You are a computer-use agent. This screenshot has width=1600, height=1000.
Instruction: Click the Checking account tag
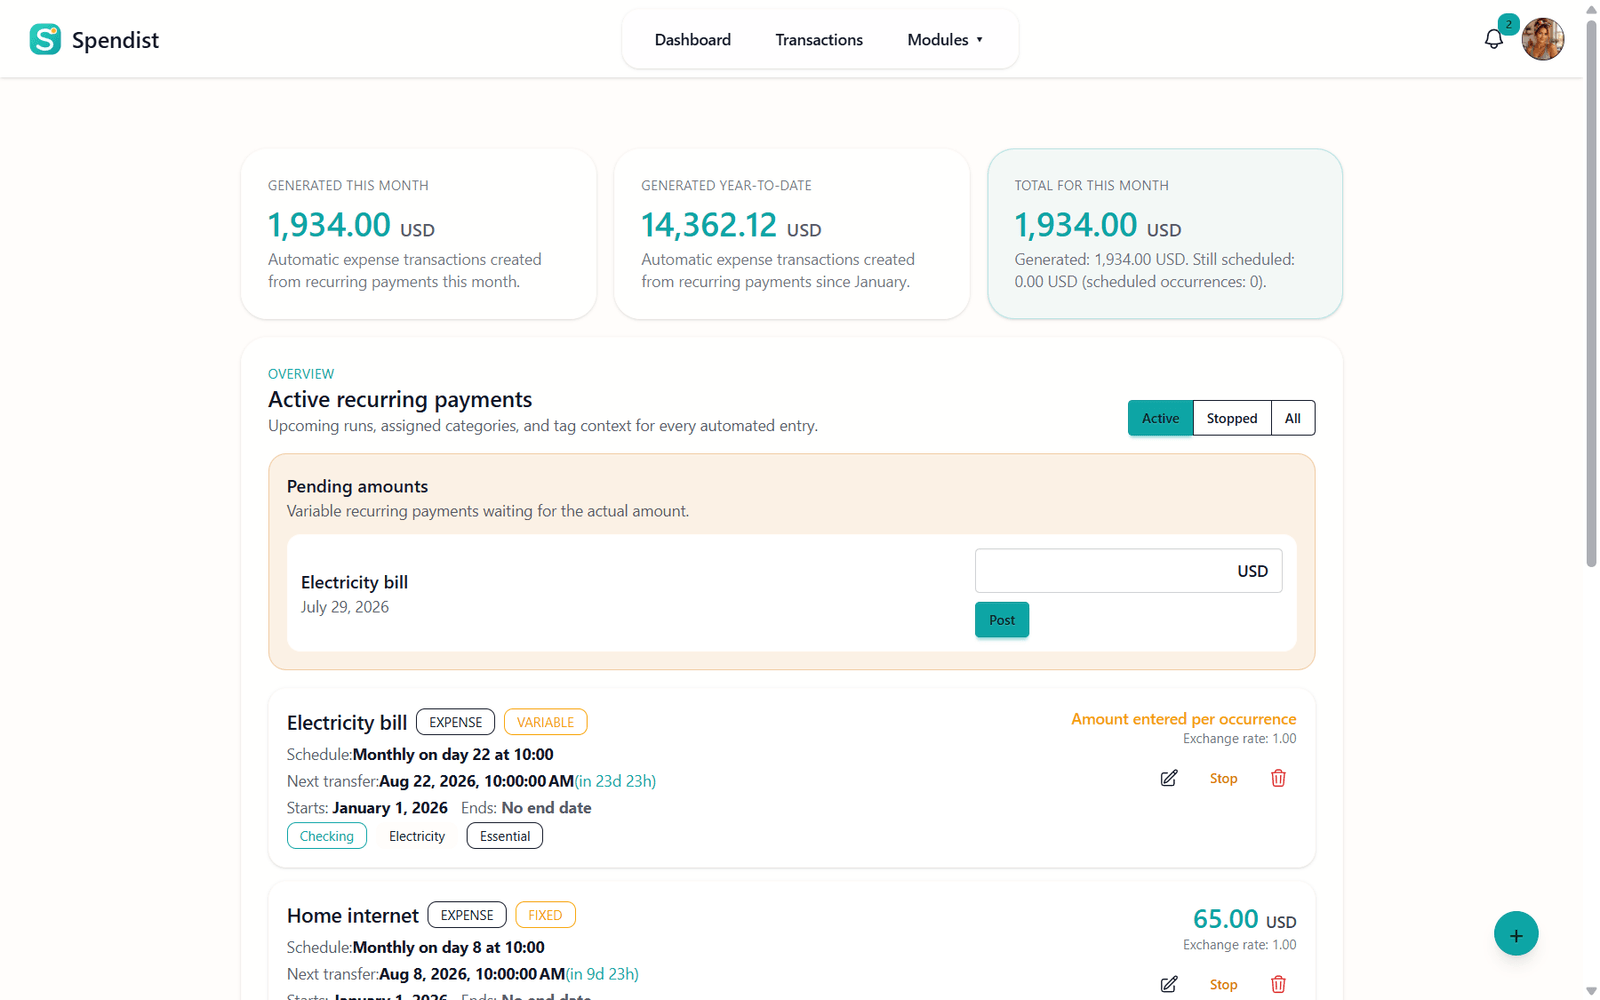coord(327,836)
